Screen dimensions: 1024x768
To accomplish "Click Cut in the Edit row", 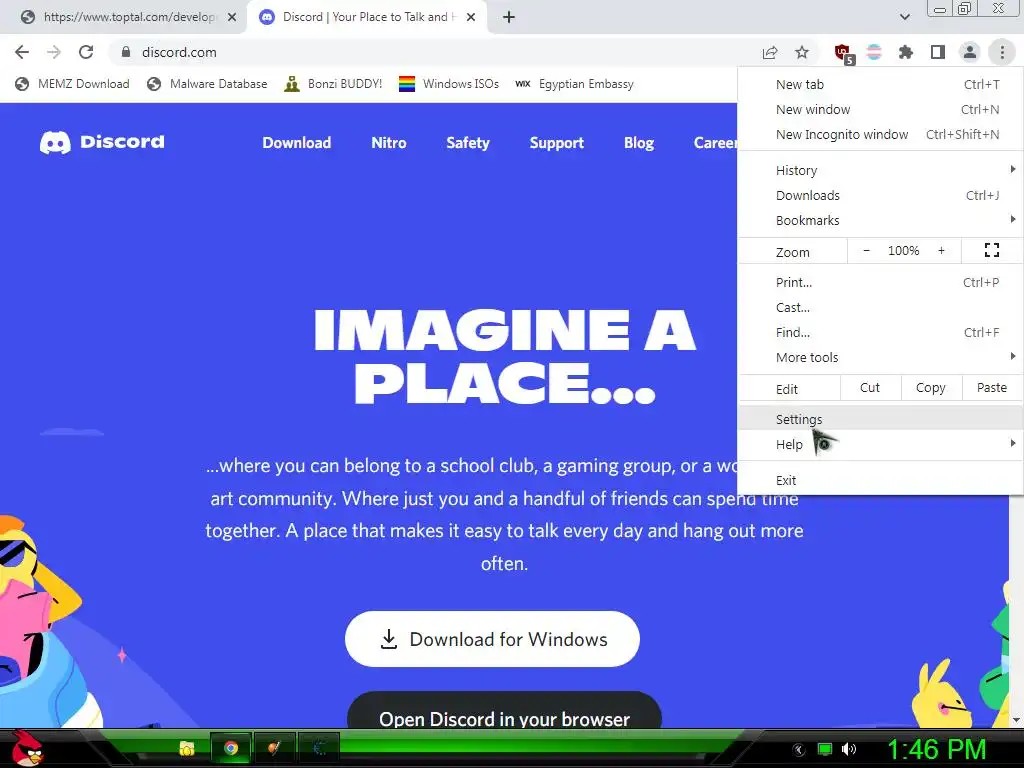I will (870, 388).
